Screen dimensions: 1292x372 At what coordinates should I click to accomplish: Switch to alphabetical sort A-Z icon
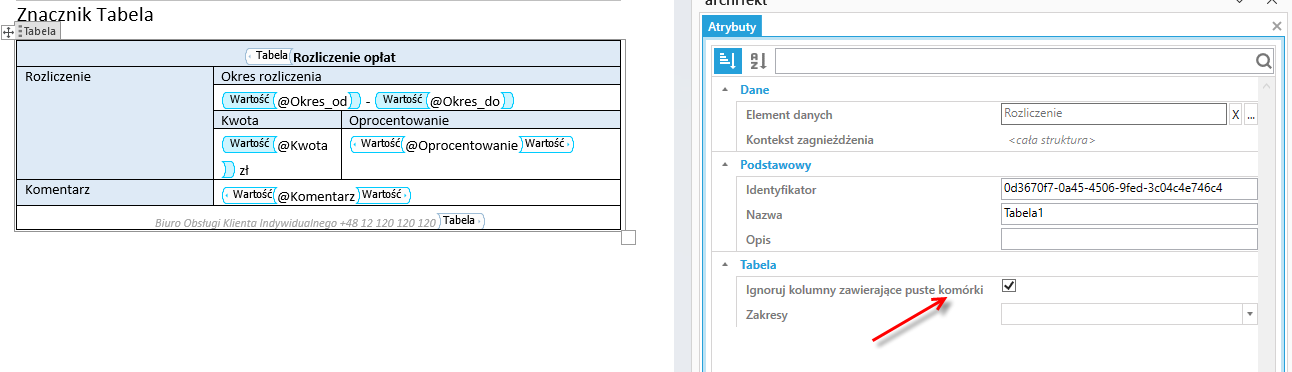coord(758,62)
